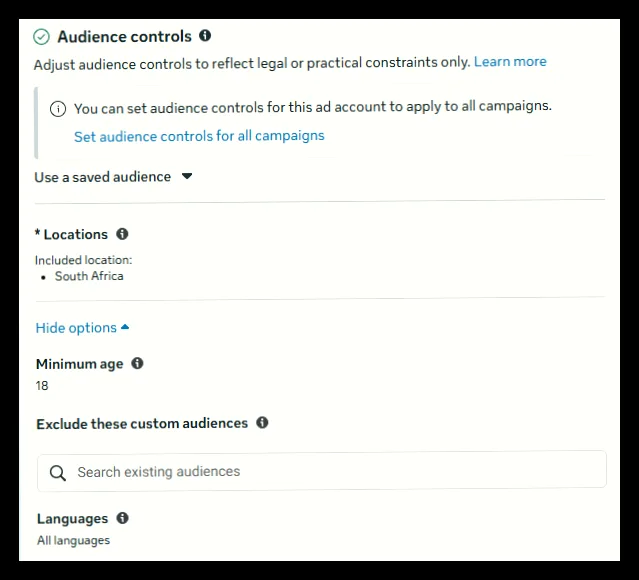The width and height of the screenshot is (639, 580).
Task: Click info icon beside Exclude these custom audiences
Action: (x=262, y=423)
